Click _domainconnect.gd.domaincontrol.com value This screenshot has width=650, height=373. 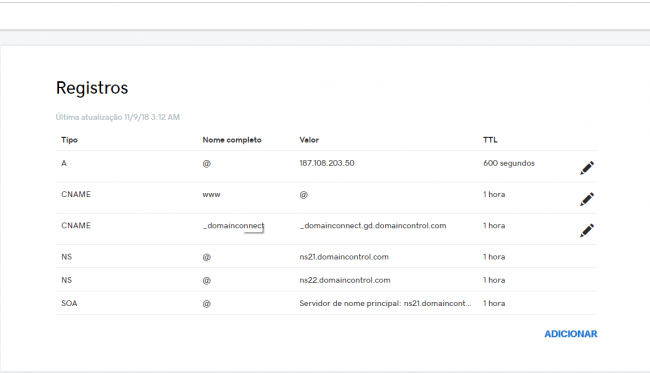373,226
